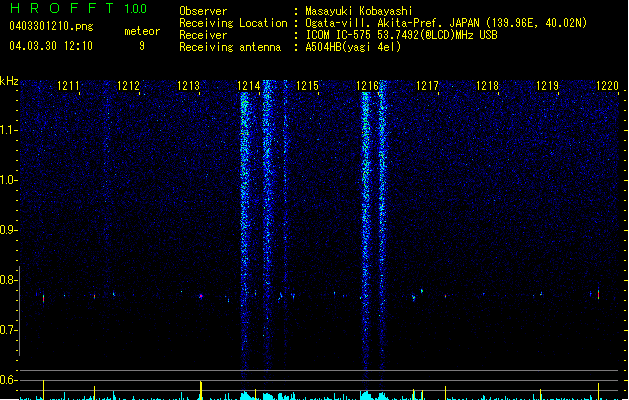Click the red meteor echo at right edge near 1220

pyautogui.click(x=598, y=294)
